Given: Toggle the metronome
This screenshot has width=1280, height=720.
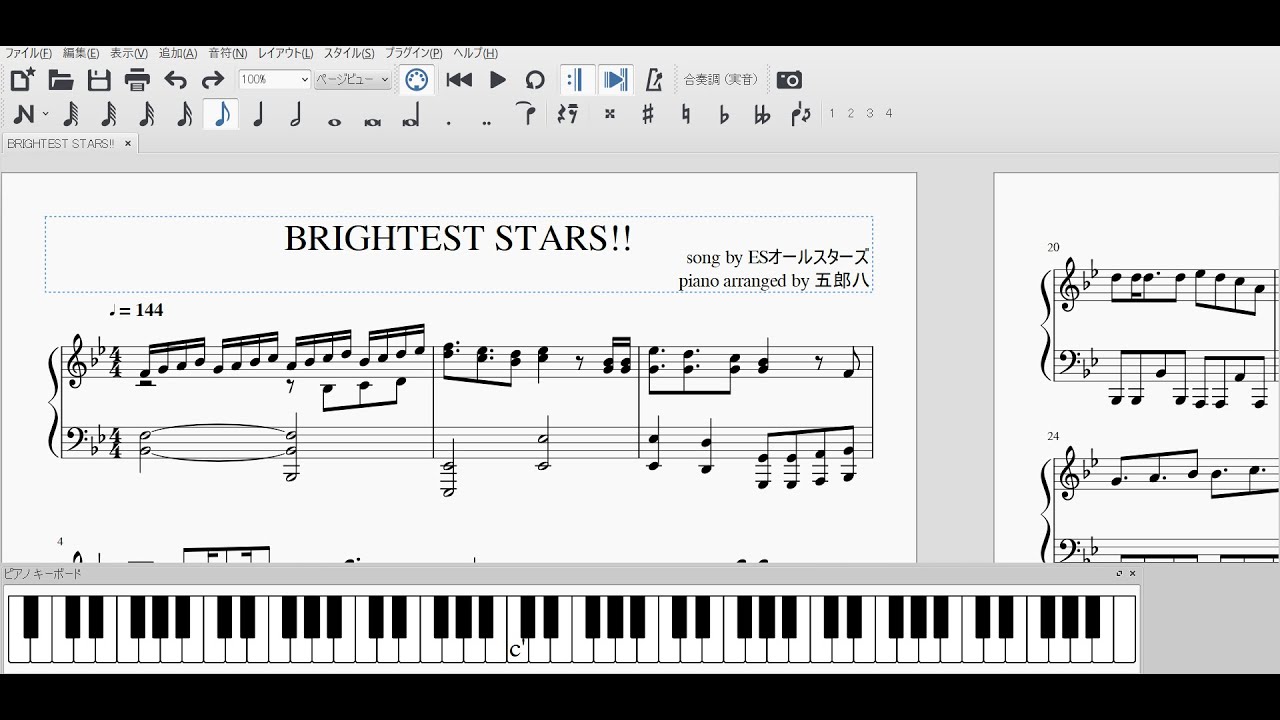Looking at the screenshot, I should (x=654, y=80).
